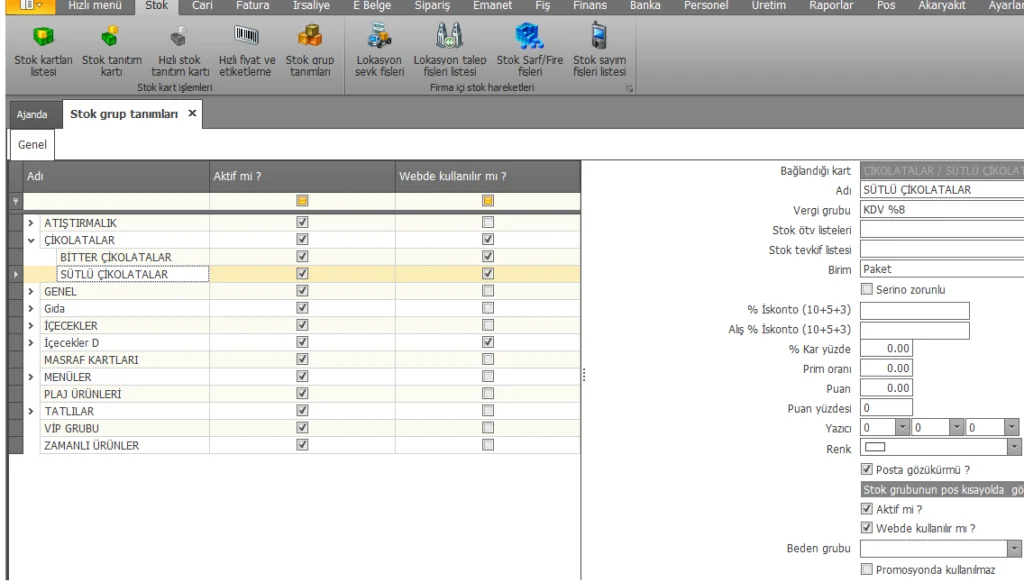1024x582 pixels.
Task: Click the Adı input field
Action: pos(942,189)
